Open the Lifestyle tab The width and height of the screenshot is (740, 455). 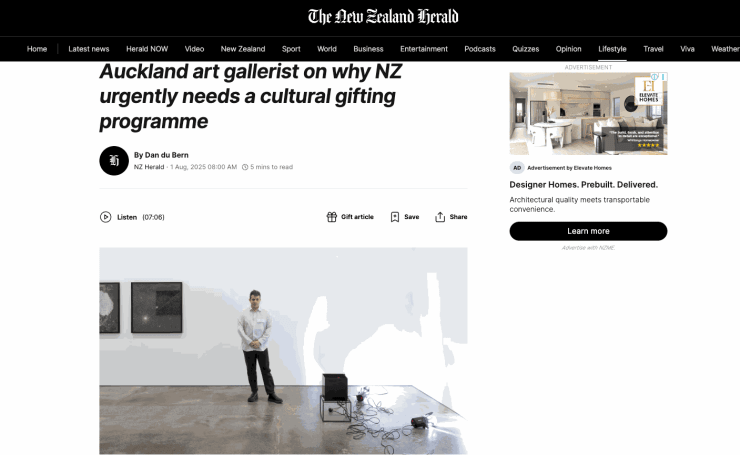click(x=612, y=49)
